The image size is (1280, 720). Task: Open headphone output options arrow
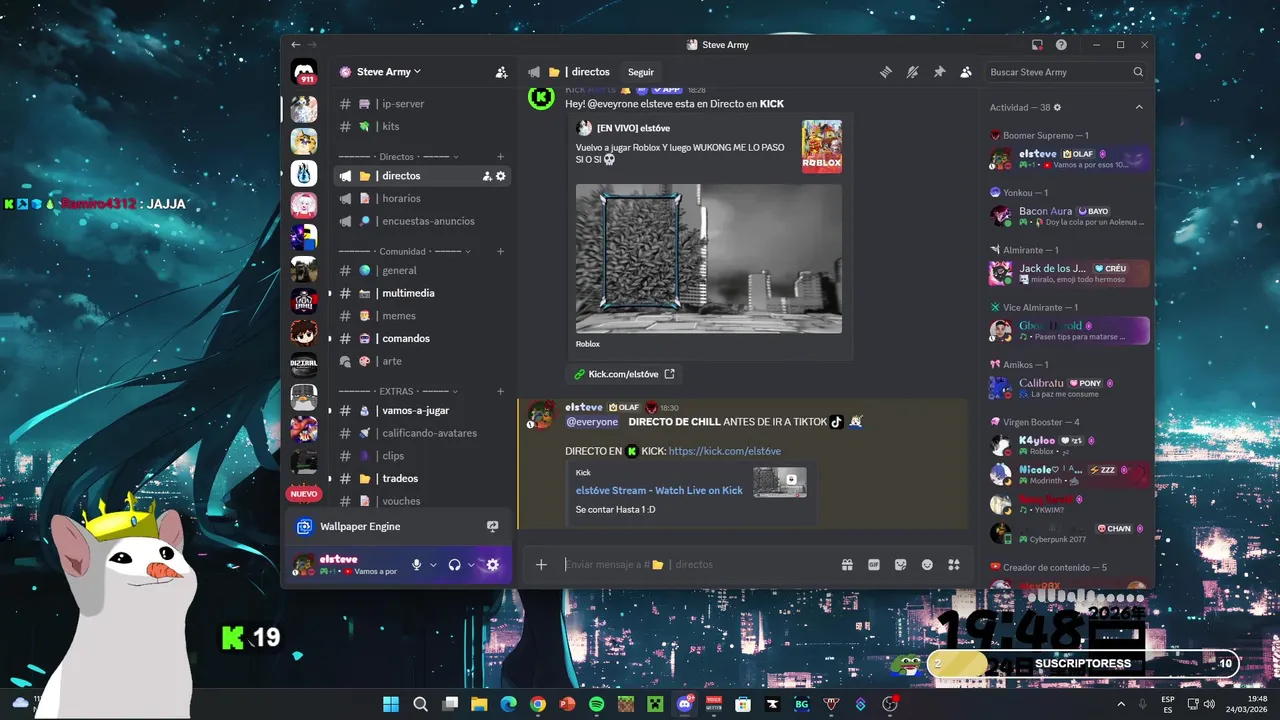pos(471,565)
